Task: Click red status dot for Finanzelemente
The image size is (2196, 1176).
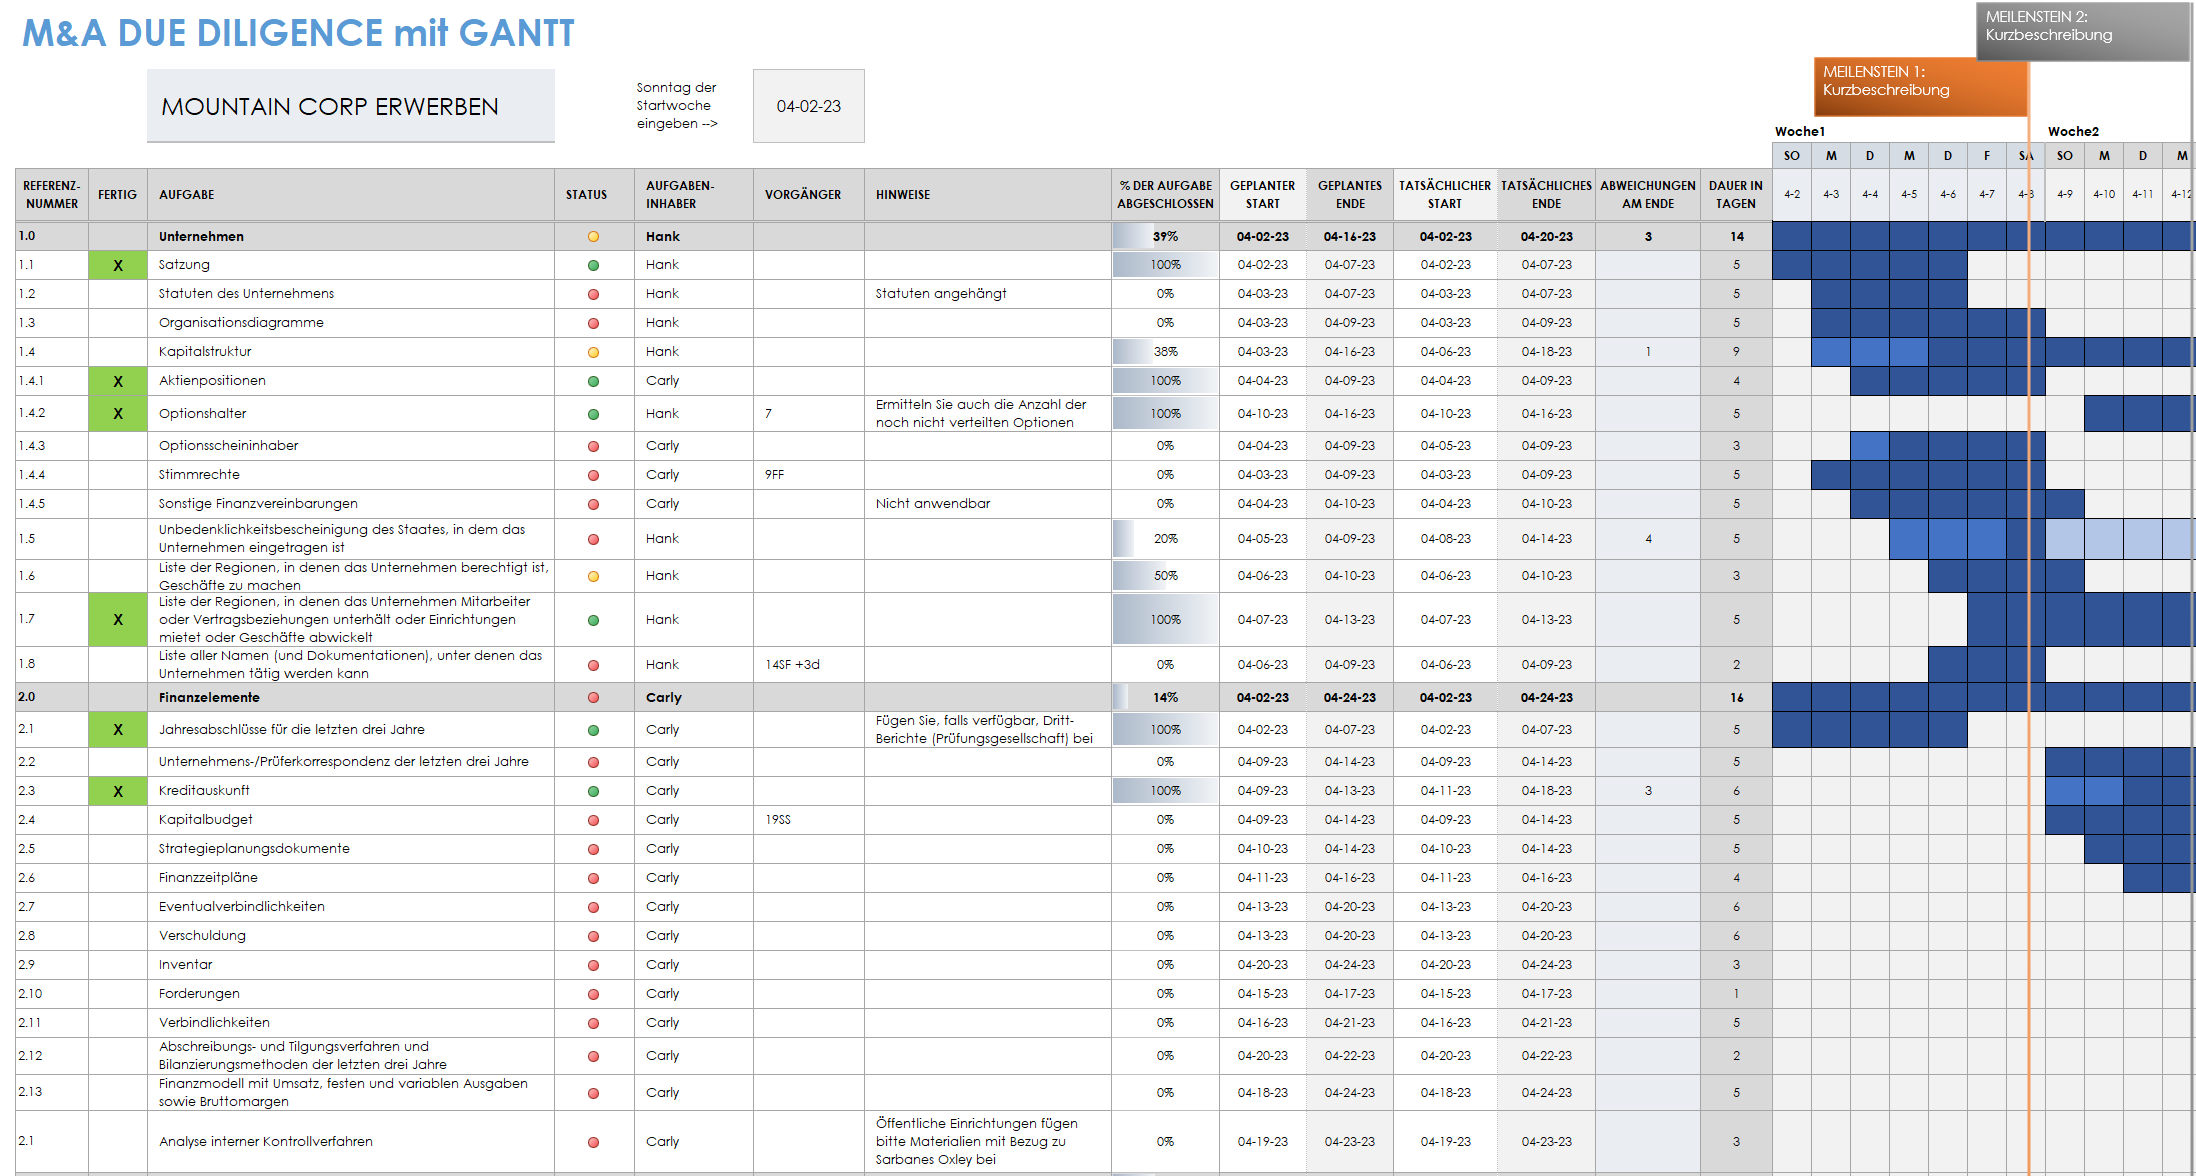Action: [x=593, y=698]
